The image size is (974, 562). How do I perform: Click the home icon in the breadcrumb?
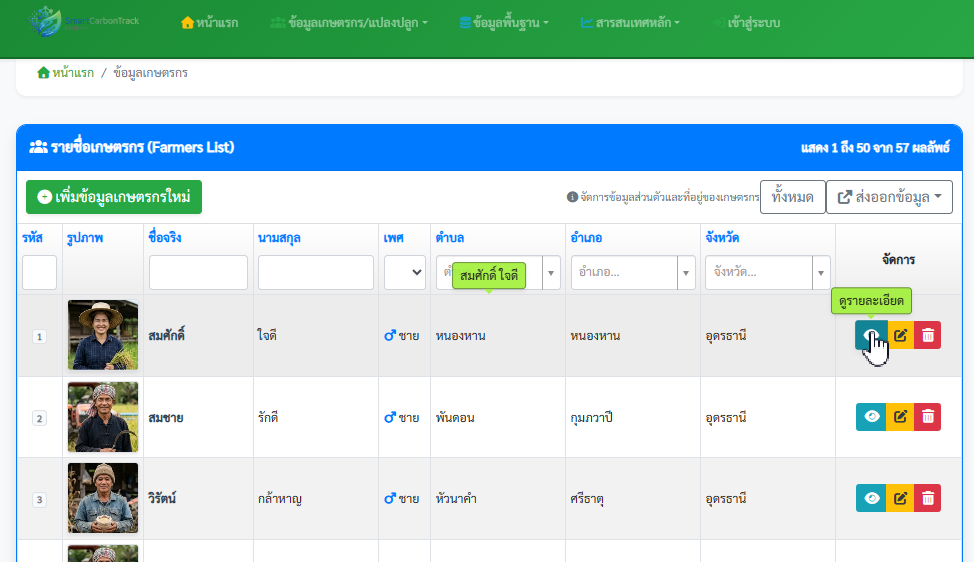(x=43, y=73)
